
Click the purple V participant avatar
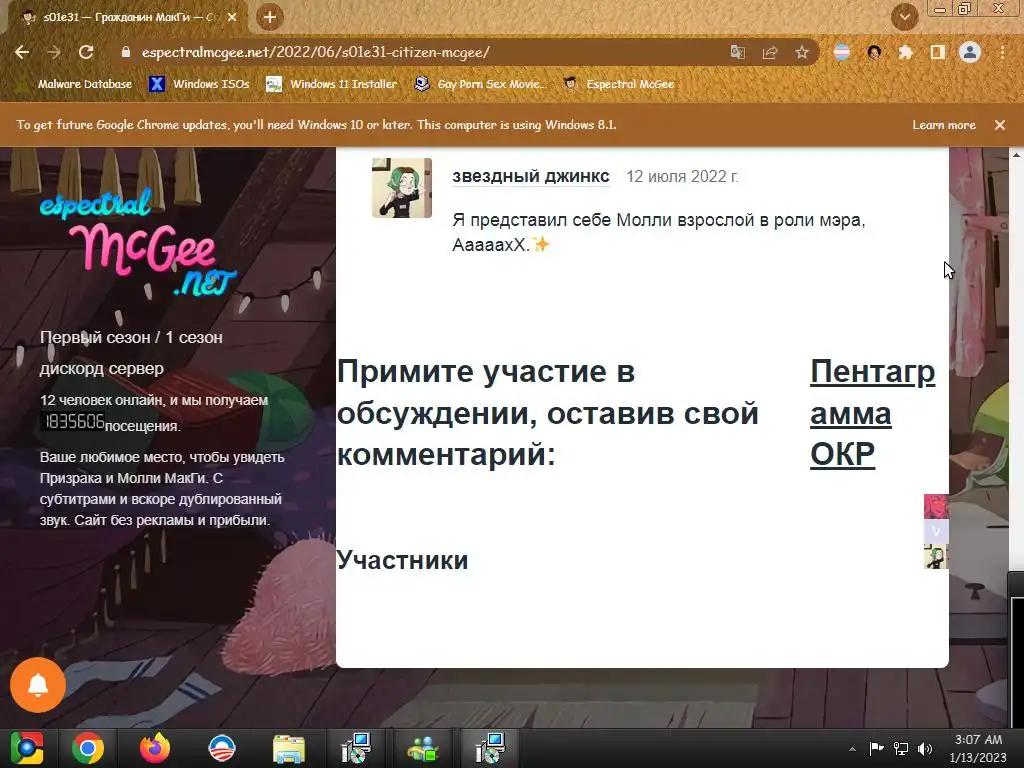point(936,531)
